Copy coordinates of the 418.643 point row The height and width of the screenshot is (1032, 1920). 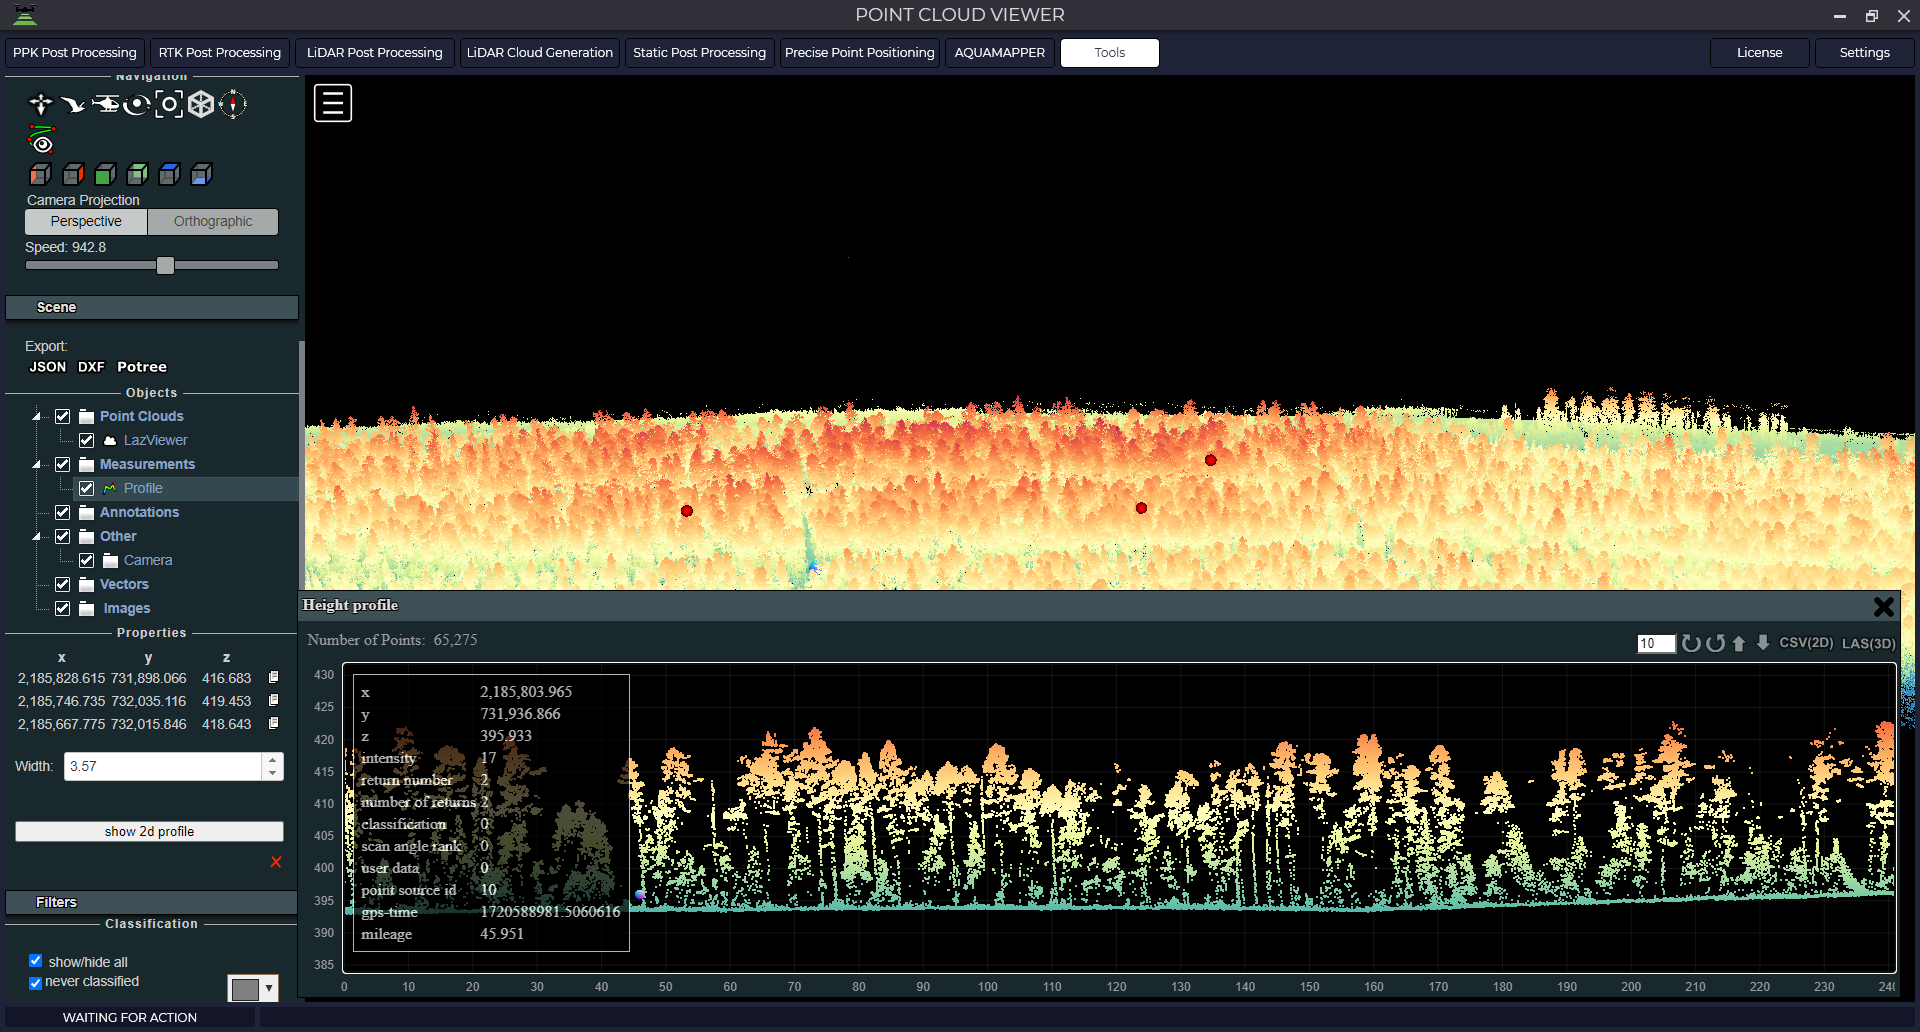coord(274,724)
